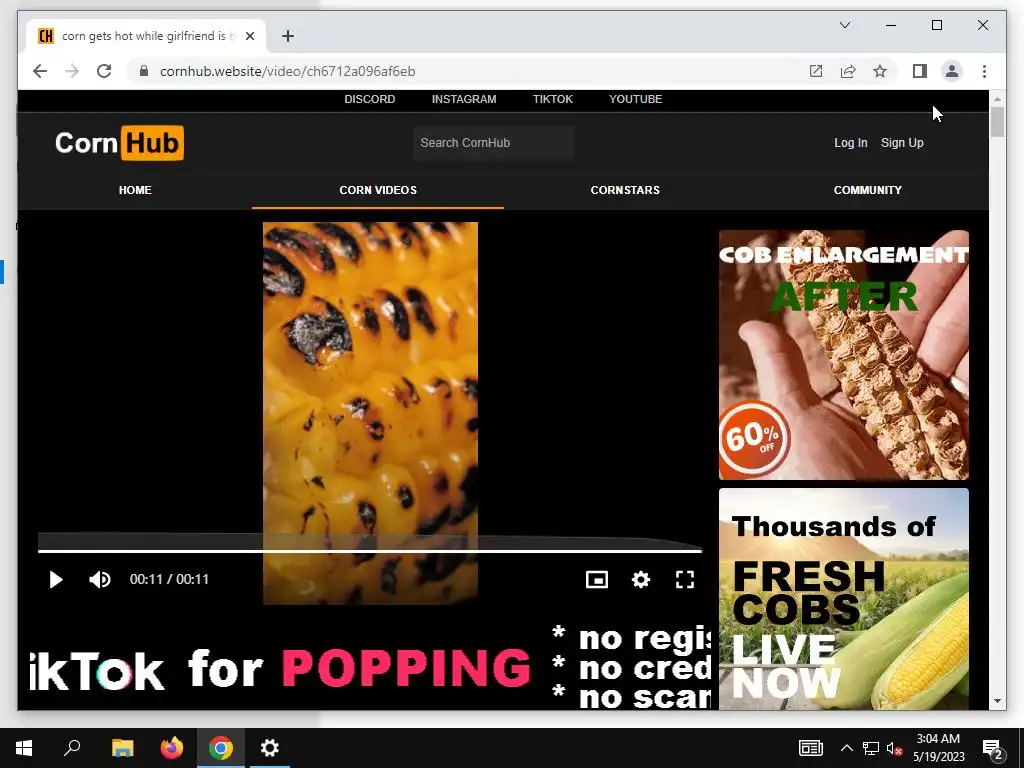Open the DISCORD link
The image size is (1024, 768).
tap(370, 99)
